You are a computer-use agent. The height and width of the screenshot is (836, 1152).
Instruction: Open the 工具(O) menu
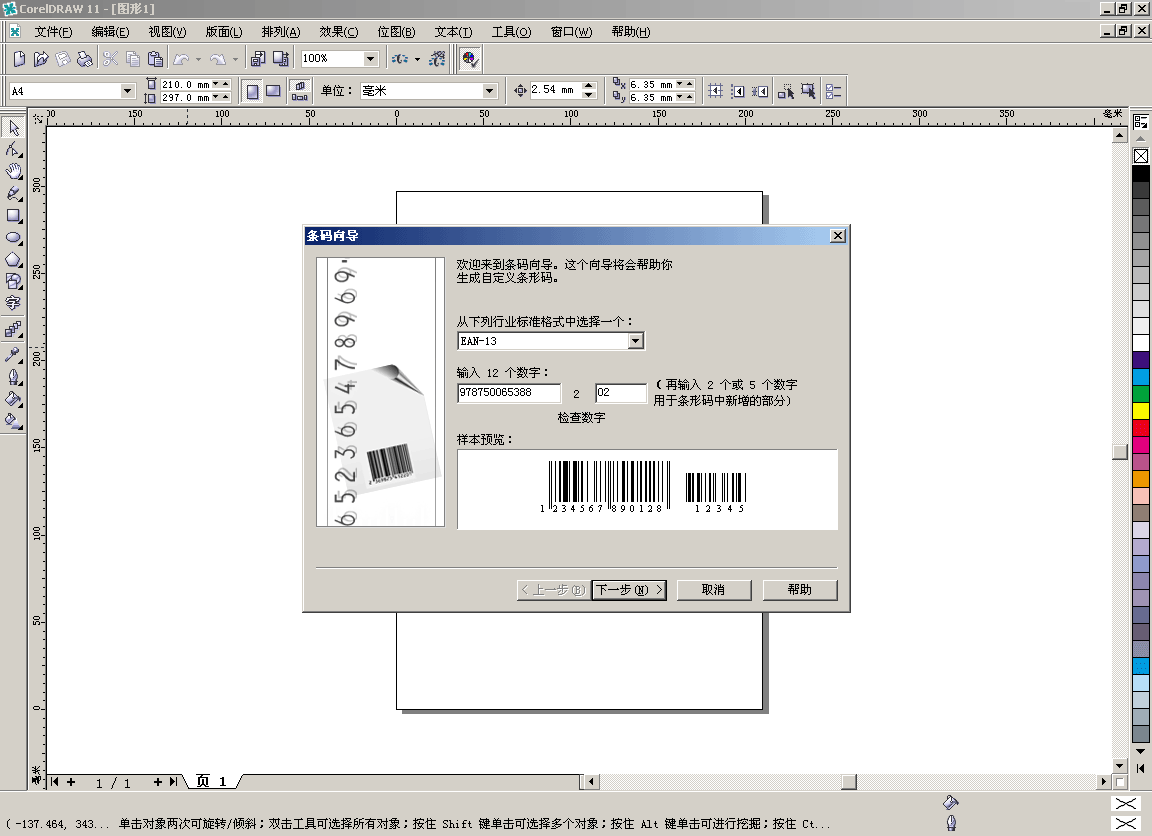(x=511, y=32)
